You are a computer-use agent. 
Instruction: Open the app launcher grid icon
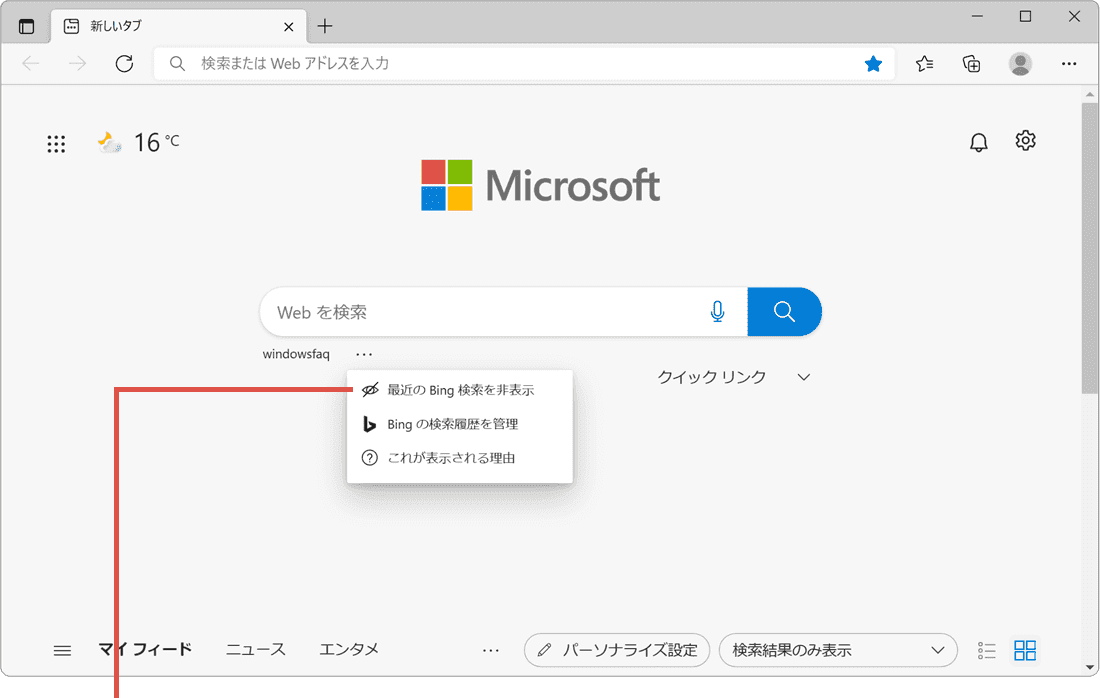(56, 144)
